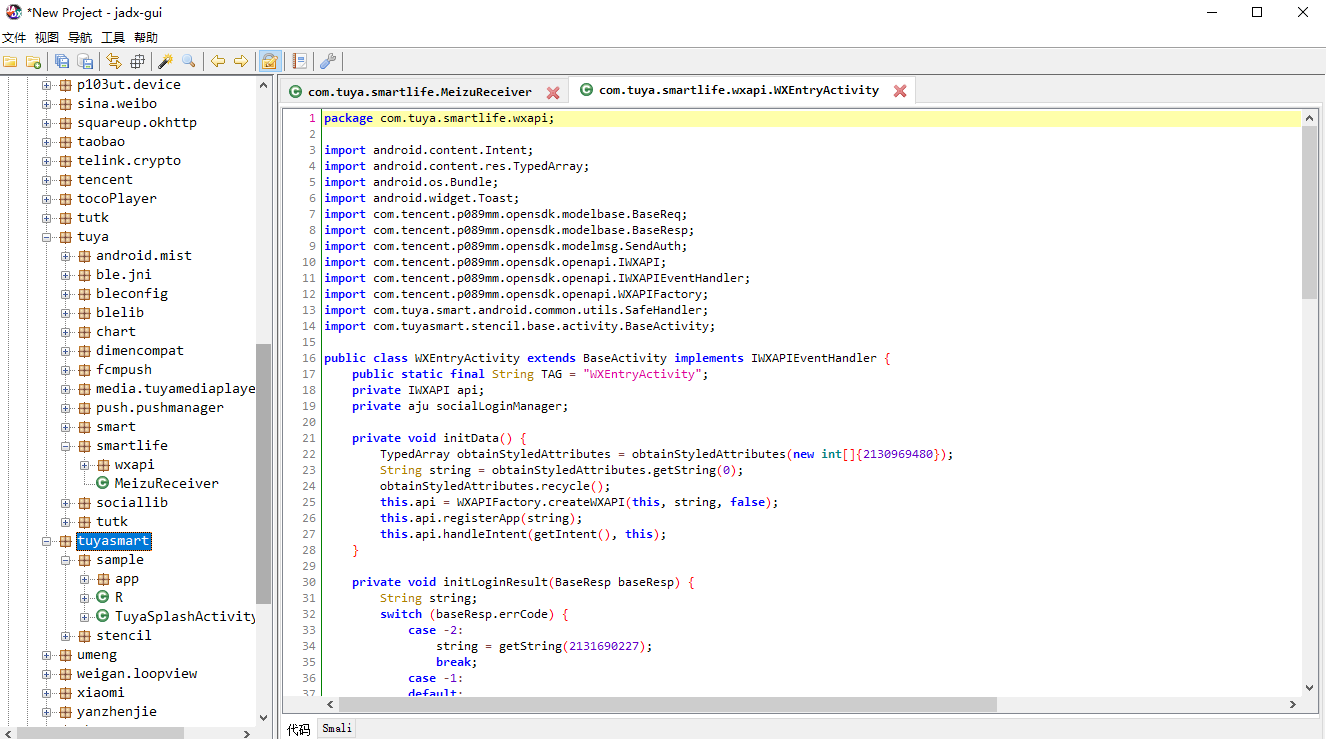This screenshot has width=1326, height=739.
Task: Close the MeizuReceiver tab
Action: [553, 92]
